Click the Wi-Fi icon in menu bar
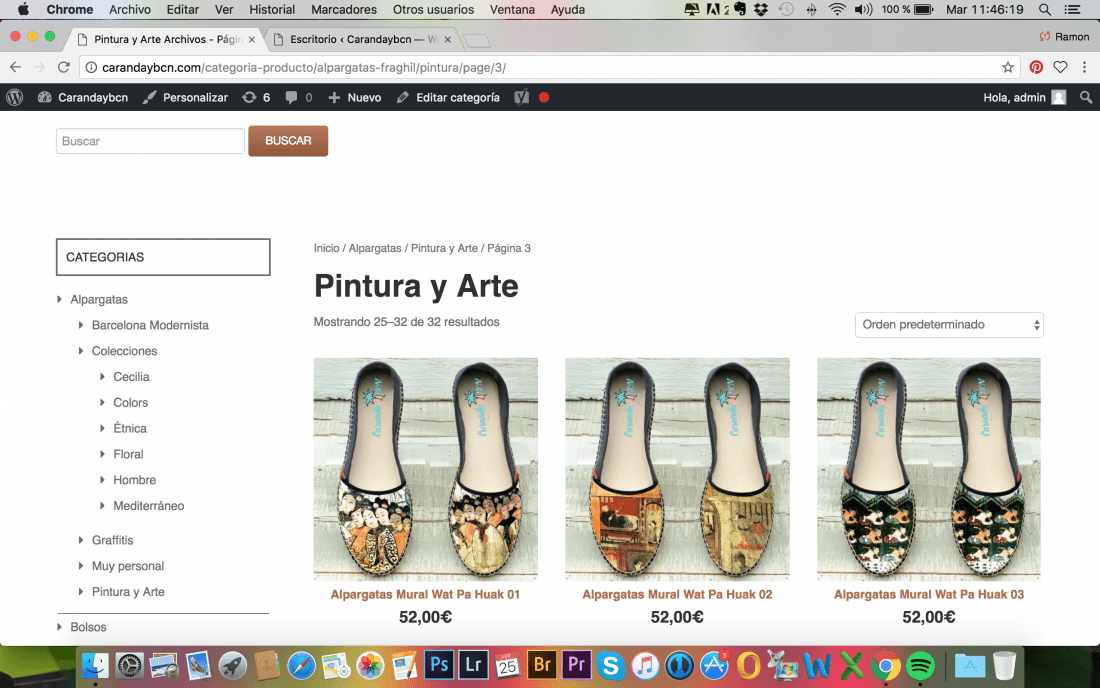This screenshot has width=1100, height=688. pos(836,9)
